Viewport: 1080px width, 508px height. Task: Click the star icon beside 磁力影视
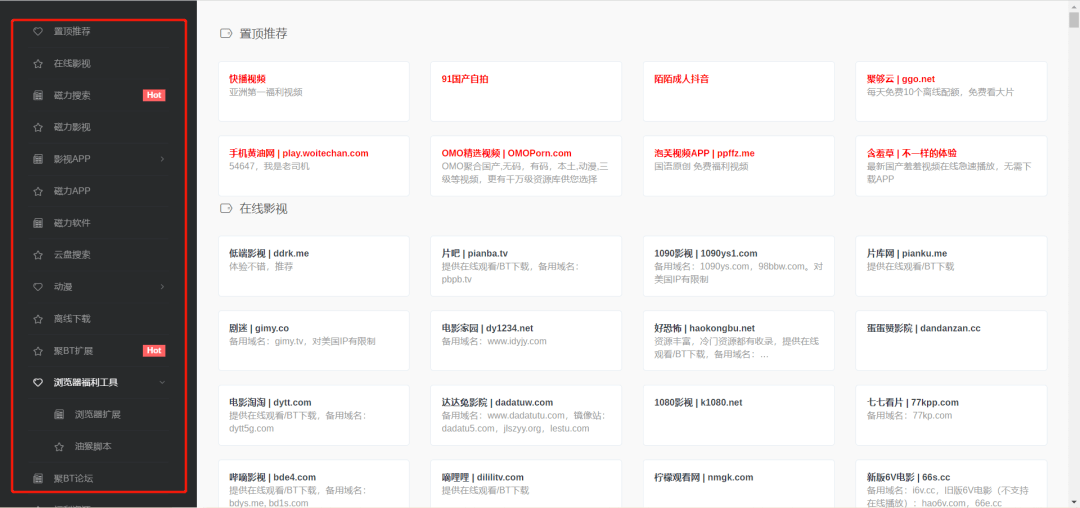click(39, 127)
